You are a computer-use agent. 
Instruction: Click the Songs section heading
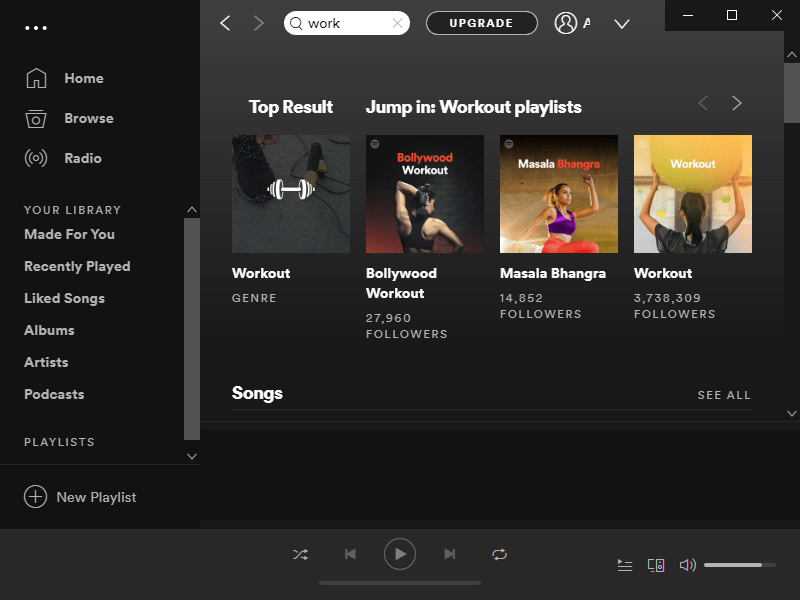tap(257, 393)
